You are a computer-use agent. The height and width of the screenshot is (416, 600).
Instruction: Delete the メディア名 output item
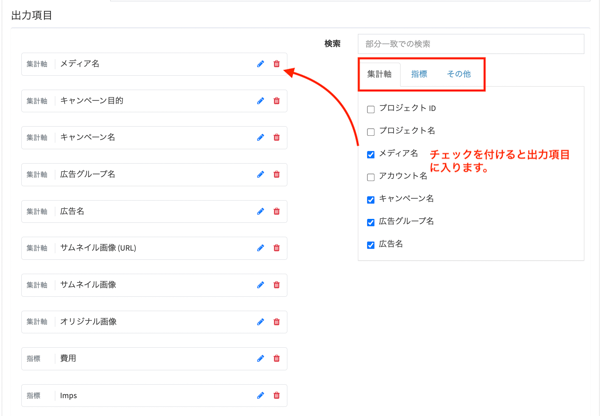[277, 64]
